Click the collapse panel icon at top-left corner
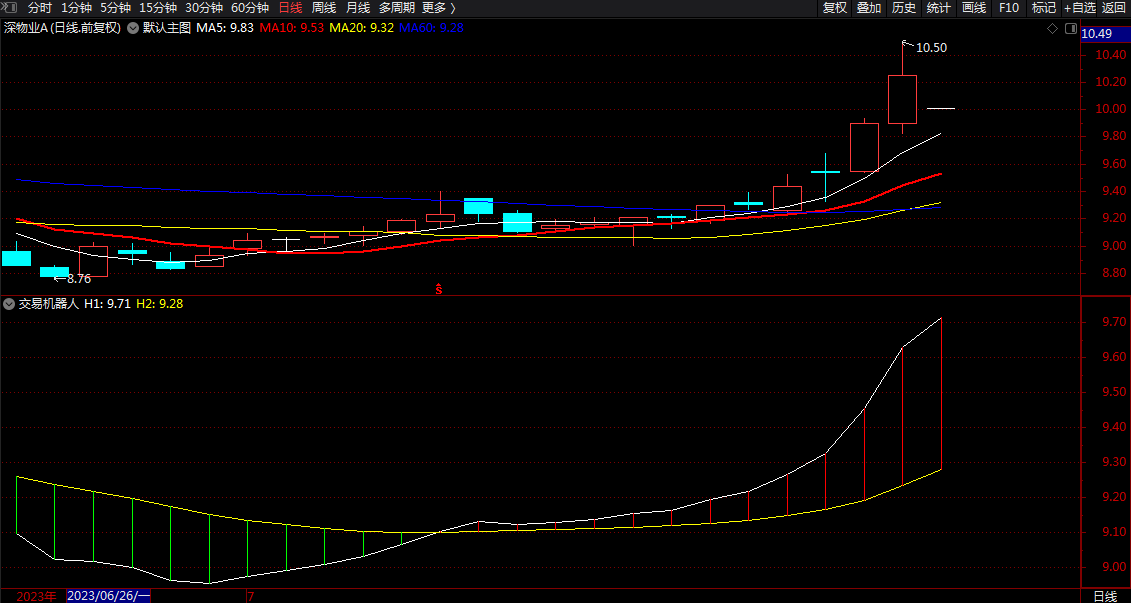Screen dimensions: 1131x603 coord(10,8)
